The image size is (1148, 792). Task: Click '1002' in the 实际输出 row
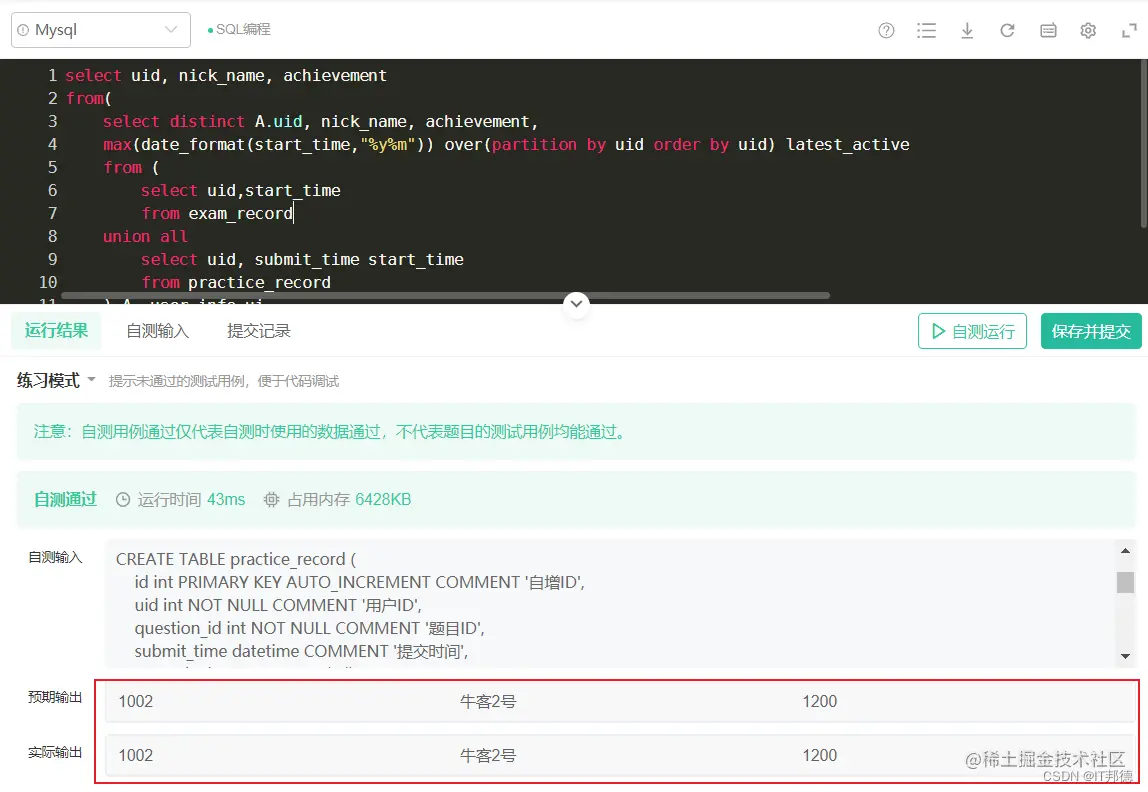pos(136,755)
